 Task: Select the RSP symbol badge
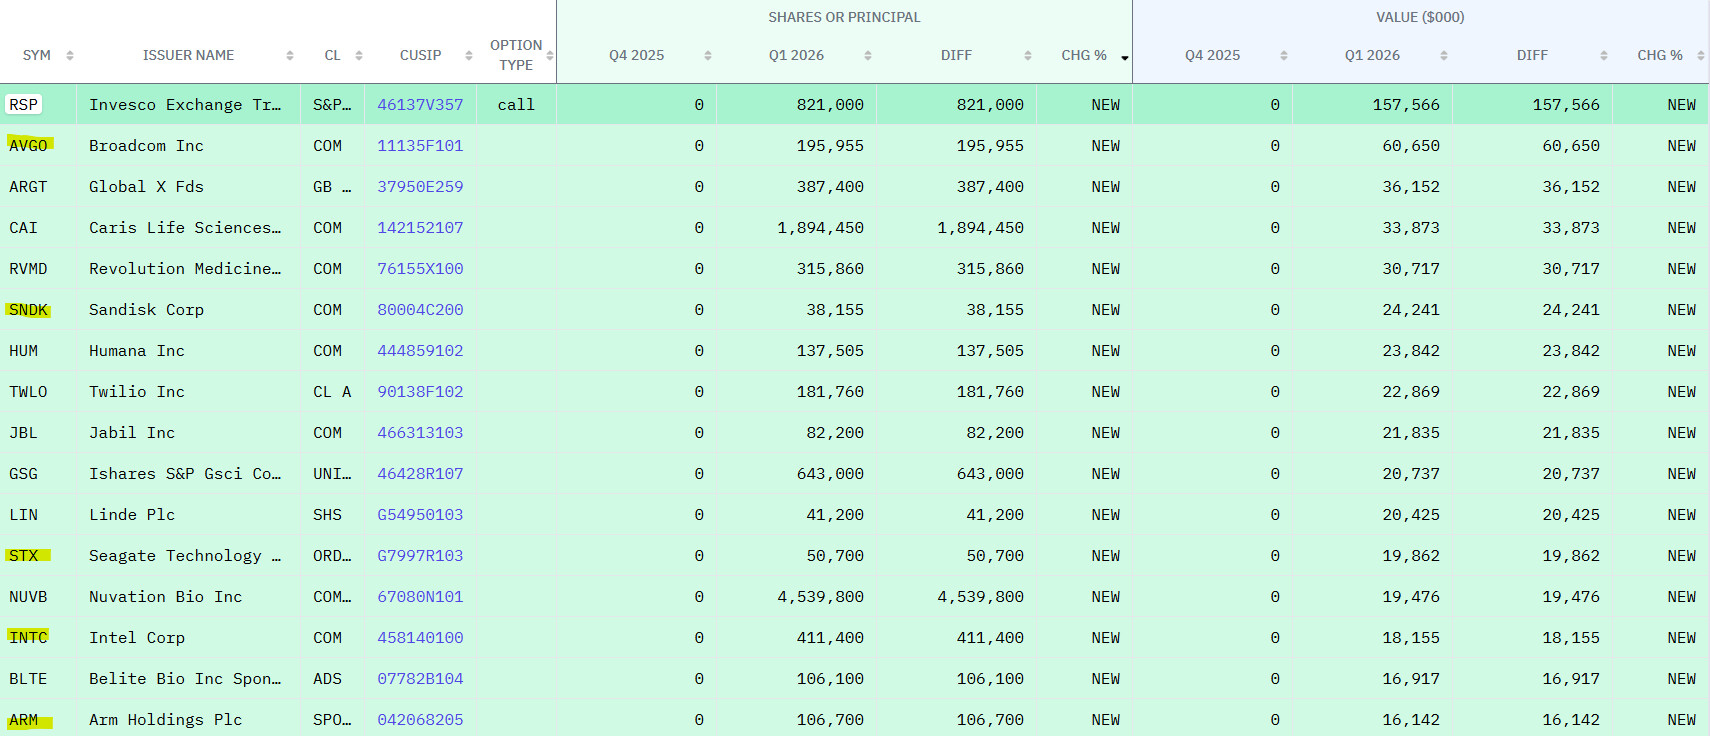tap(23, 105)
